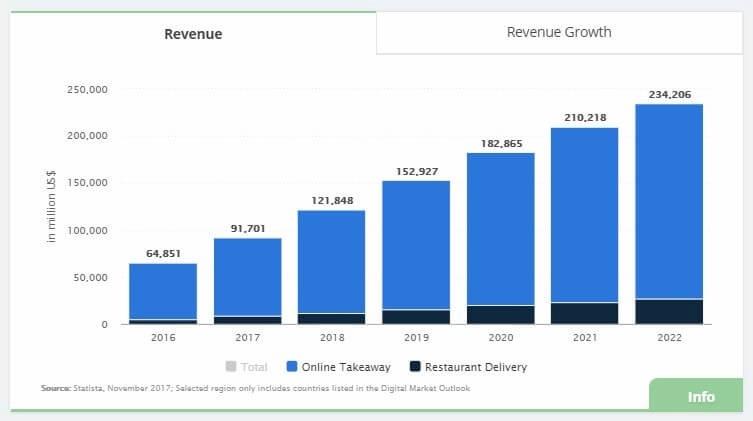Select the 2020 blue Online Takeaway bar
This screenshot has width=753, height=421.
click(500, 229)
